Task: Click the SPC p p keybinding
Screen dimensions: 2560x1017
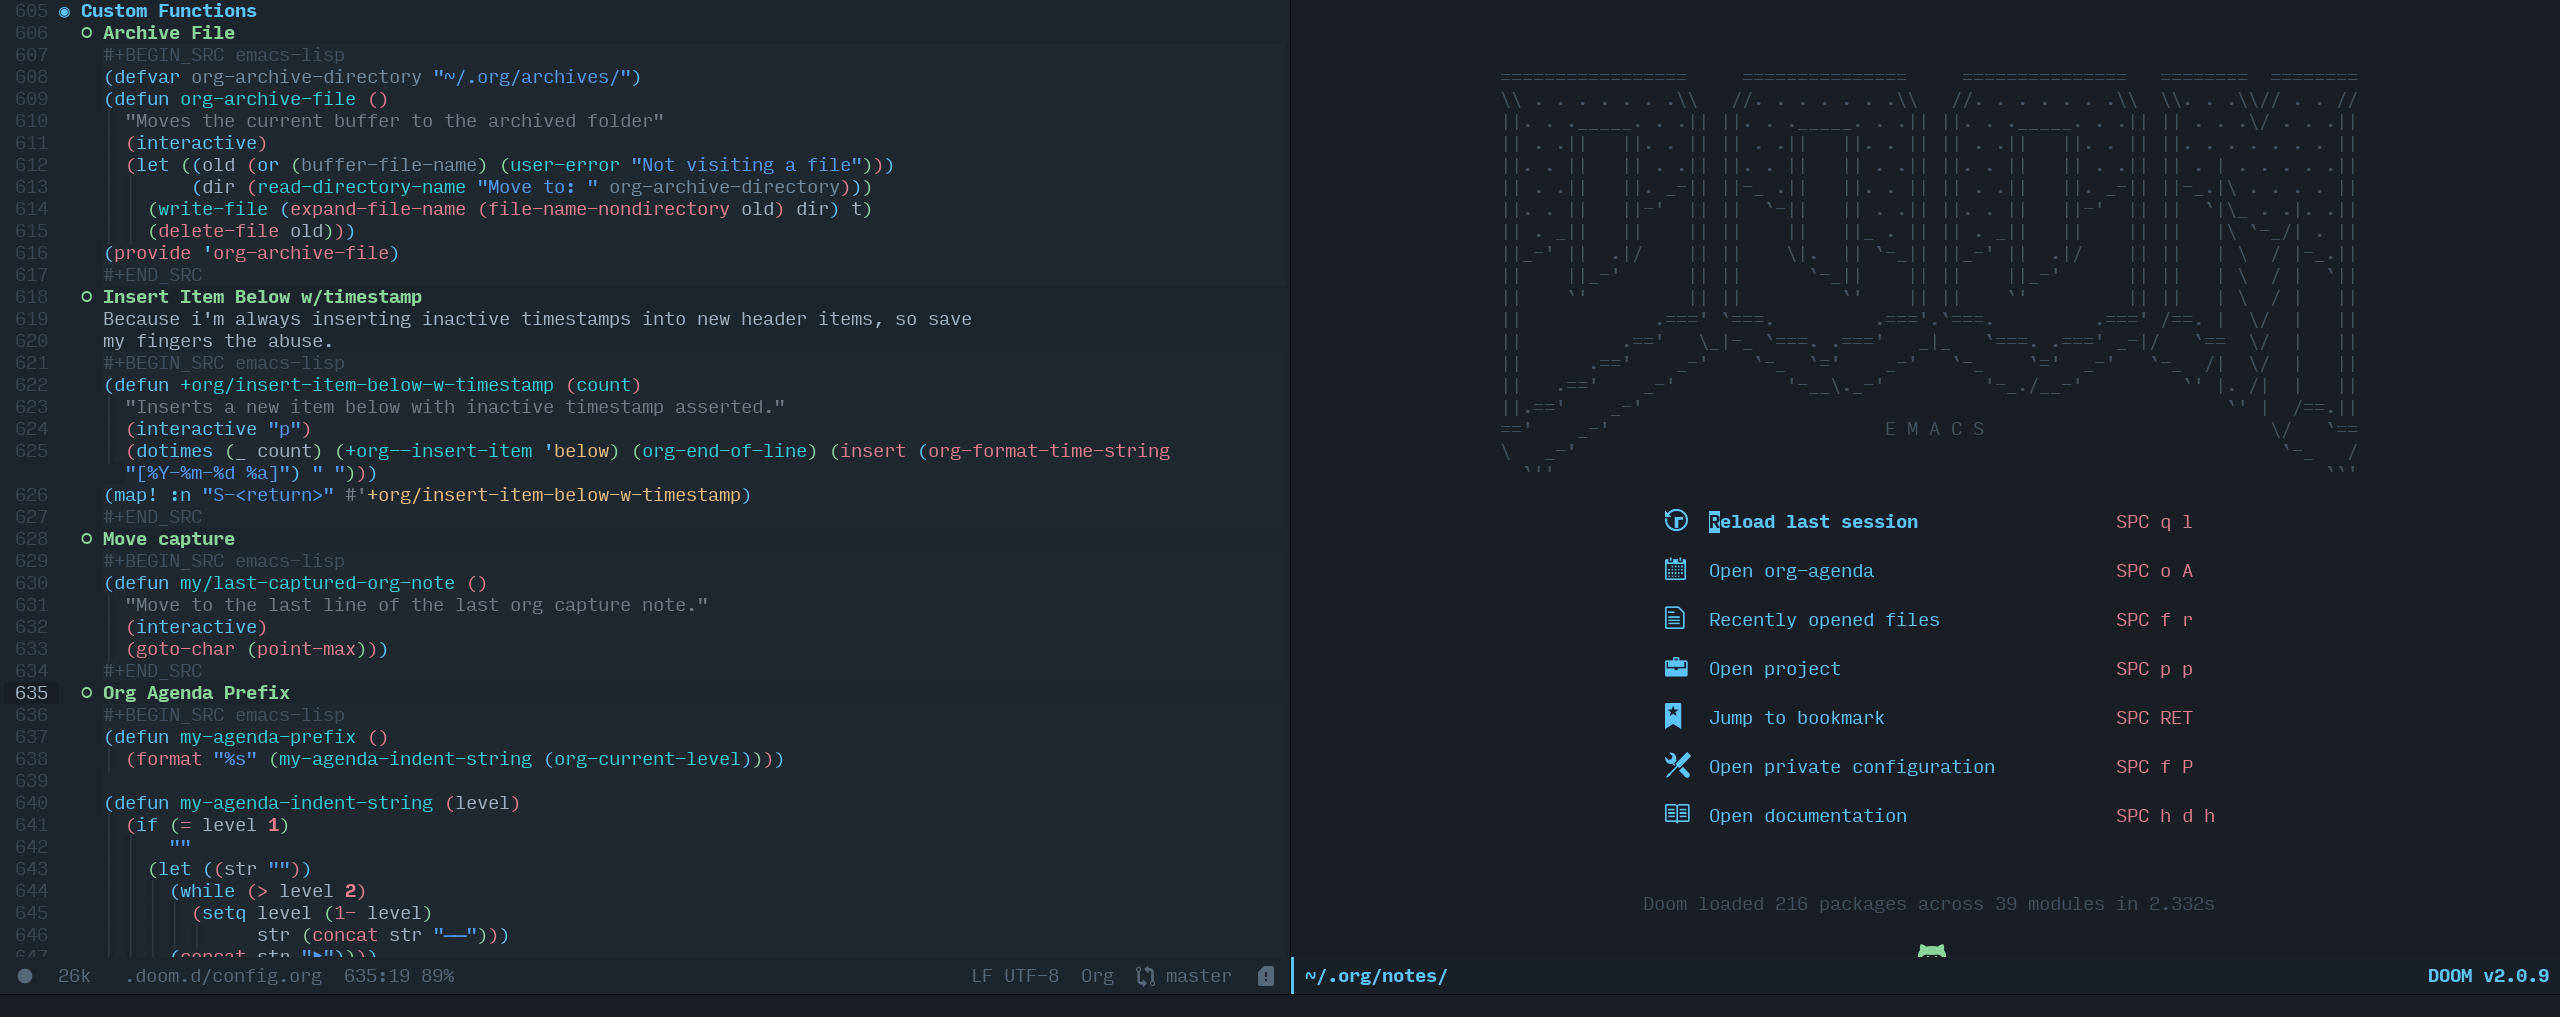Action: coord(2154,669)
